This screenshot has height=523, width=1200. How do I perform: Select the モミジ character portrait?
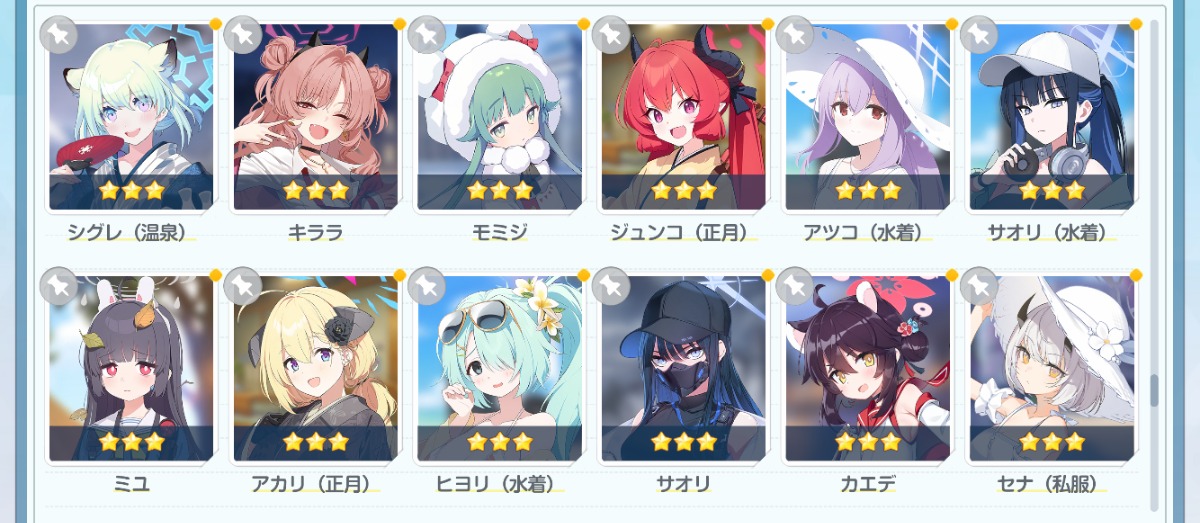click(x=499, y=117)
